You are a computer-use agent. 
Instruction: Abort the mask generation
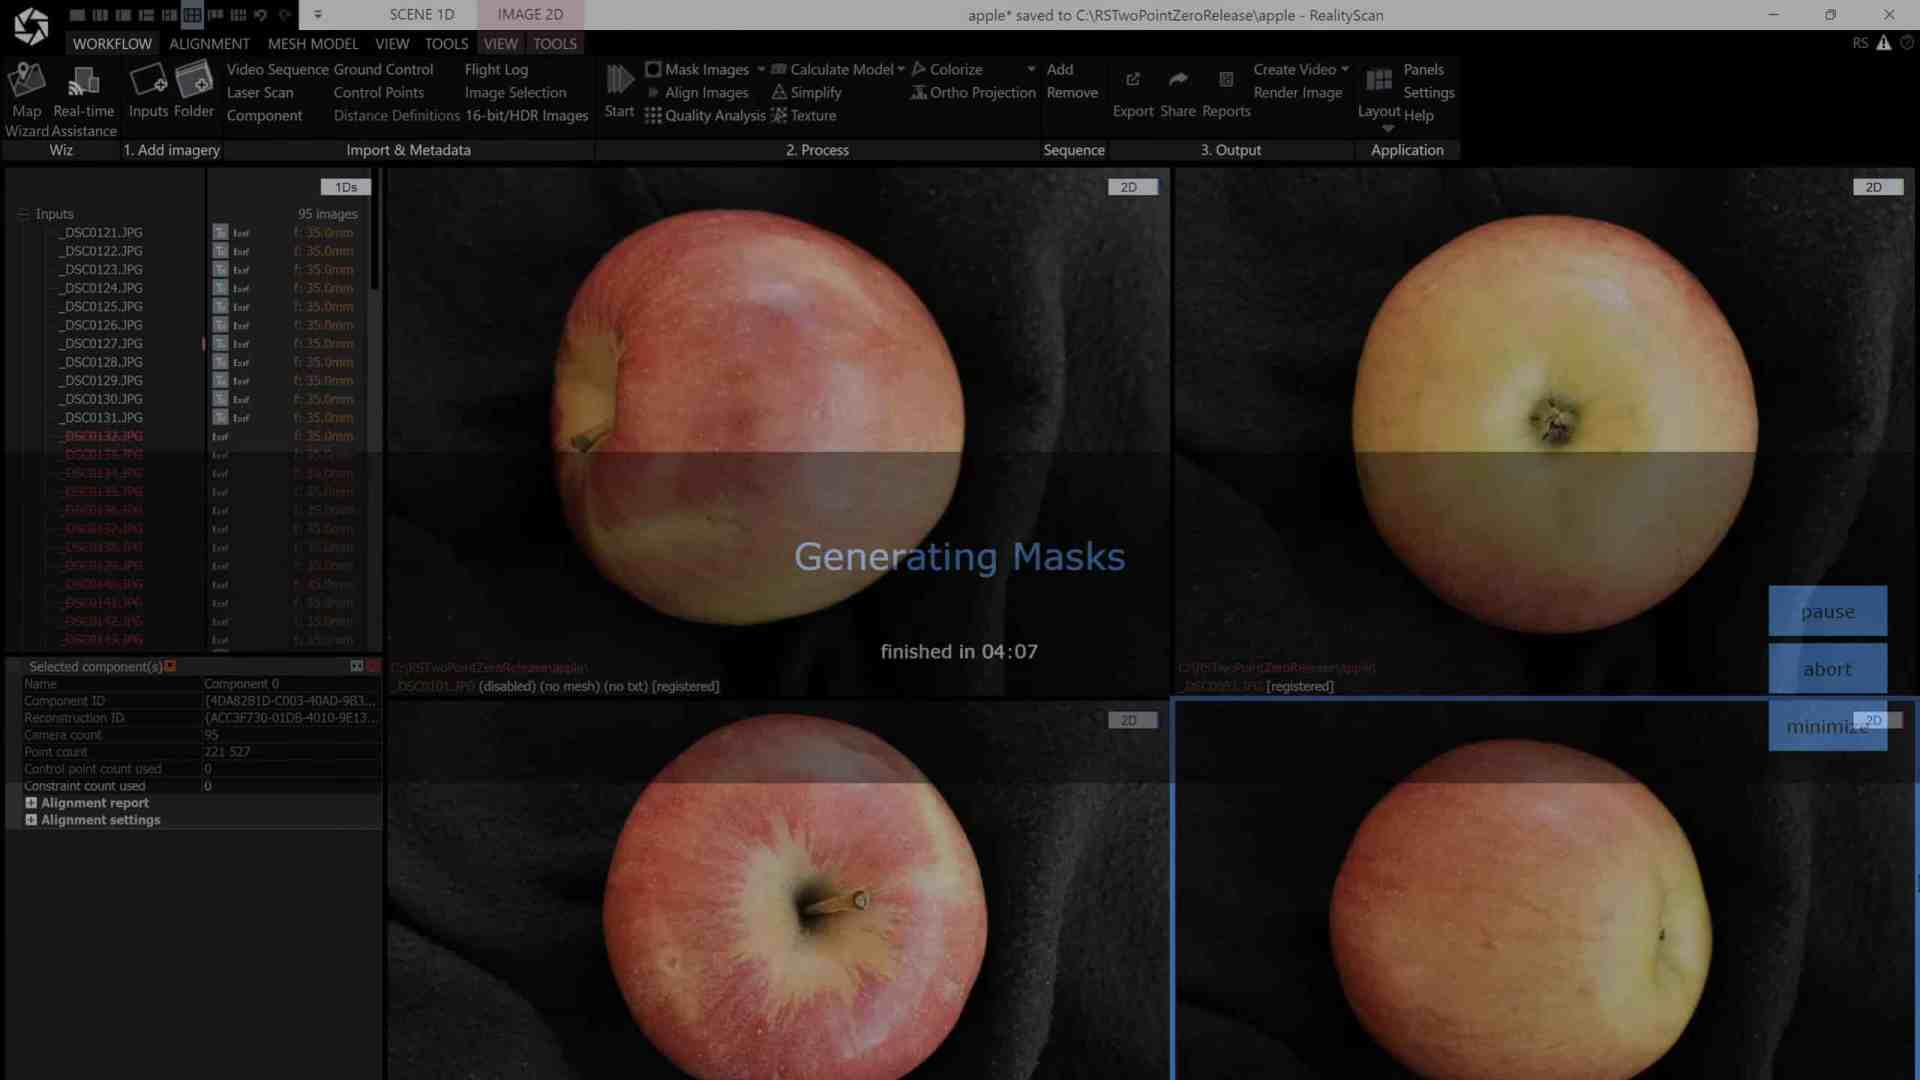[1827, 669]
